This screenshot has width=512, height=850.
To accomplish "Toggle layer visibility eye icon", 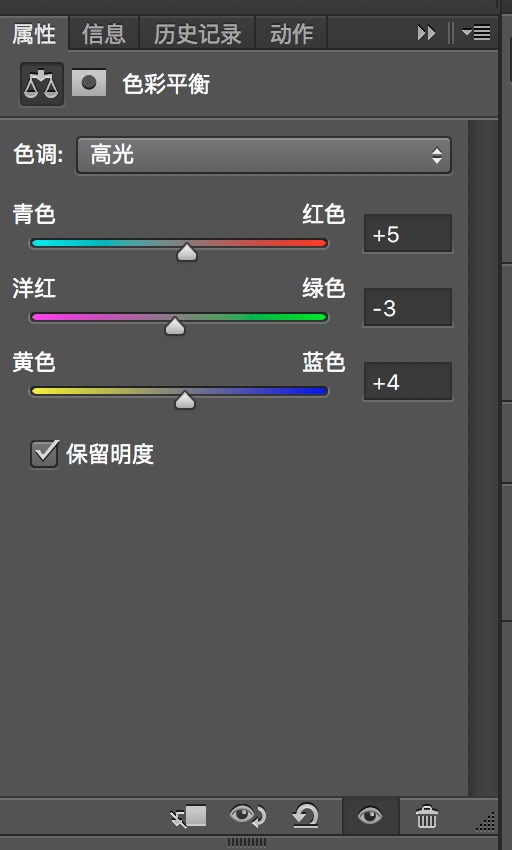I will [x=370, y=815].
